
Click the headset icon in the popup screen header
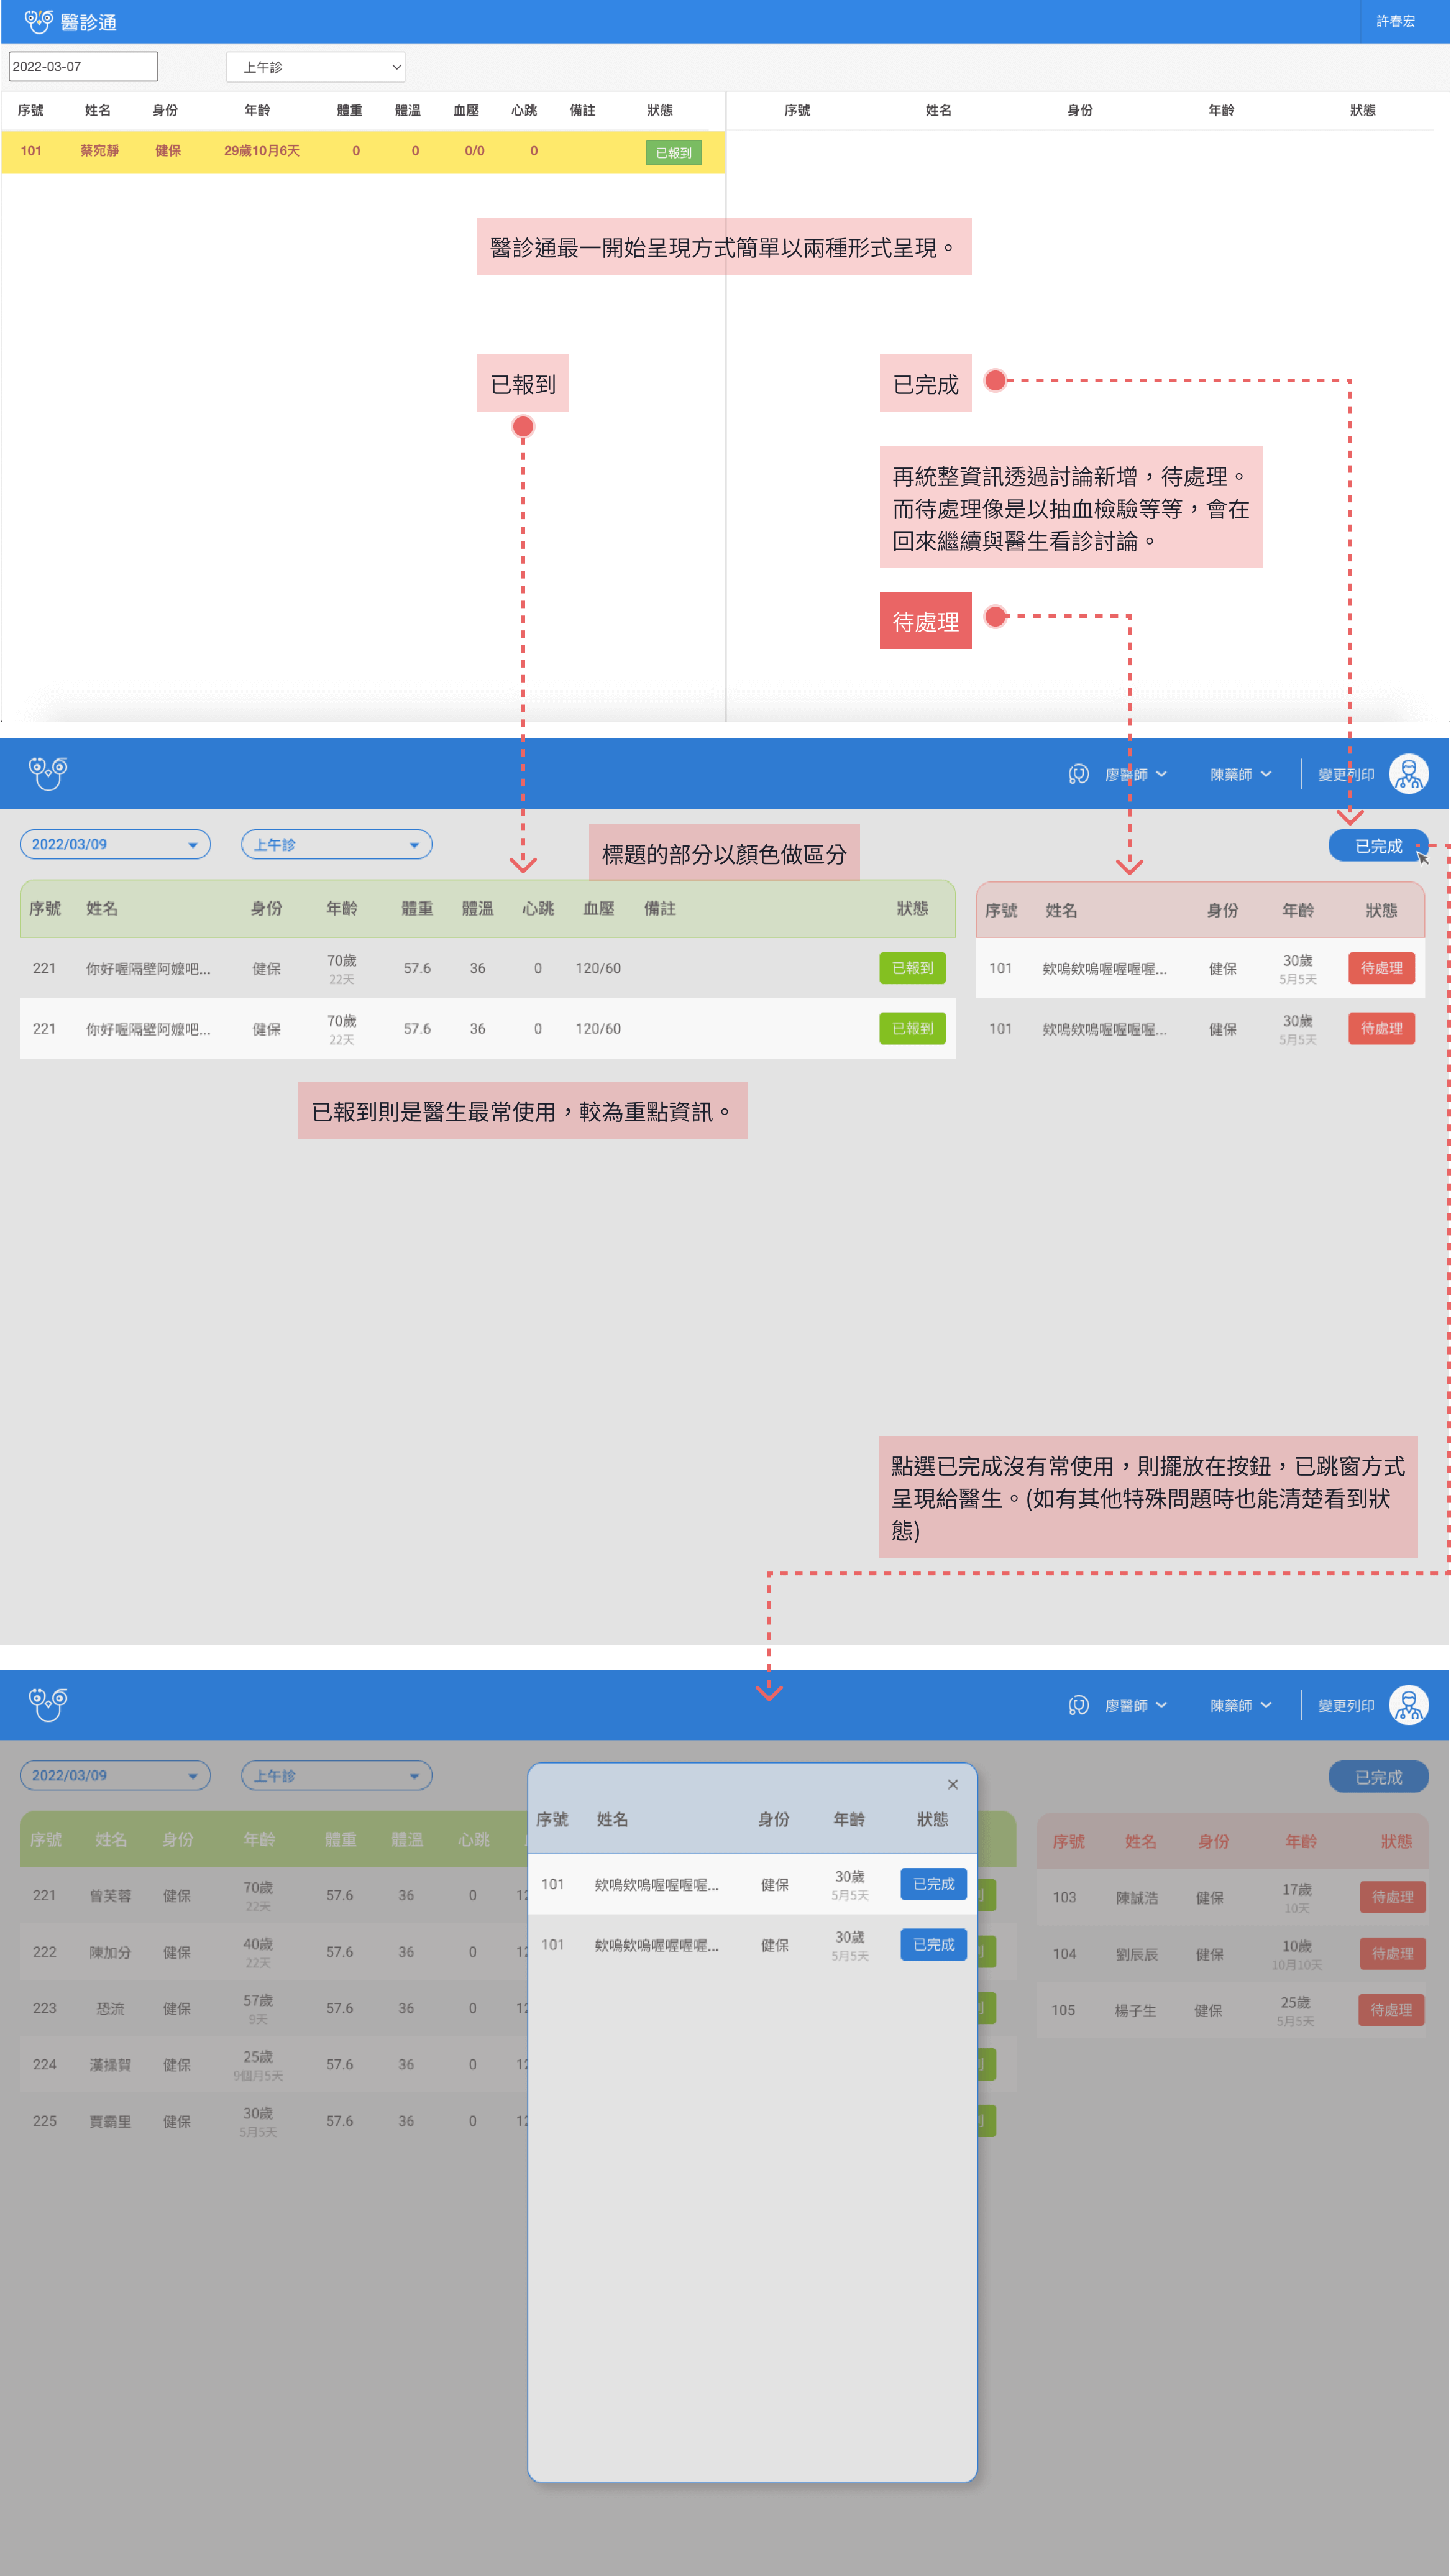click(1078, 1705)
